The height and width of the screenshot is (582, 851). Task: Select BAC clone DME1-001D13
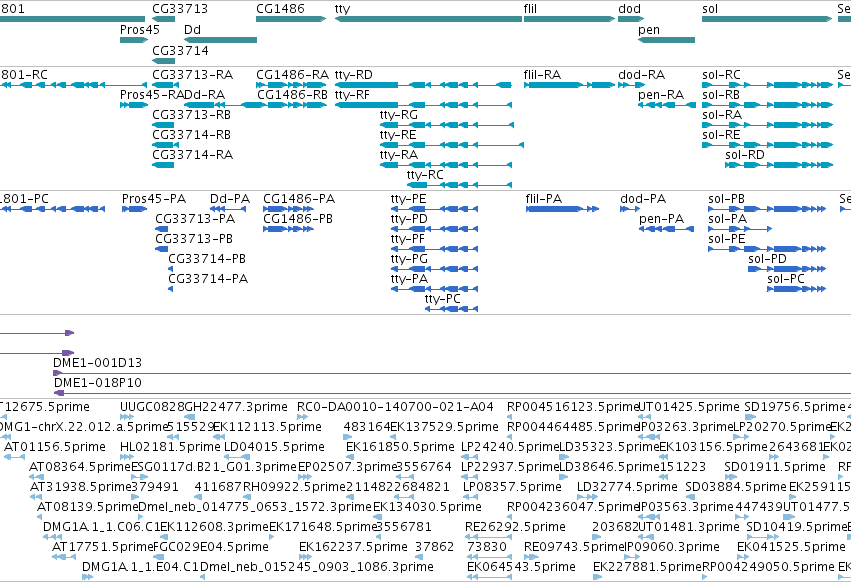(x=452, y=373)
